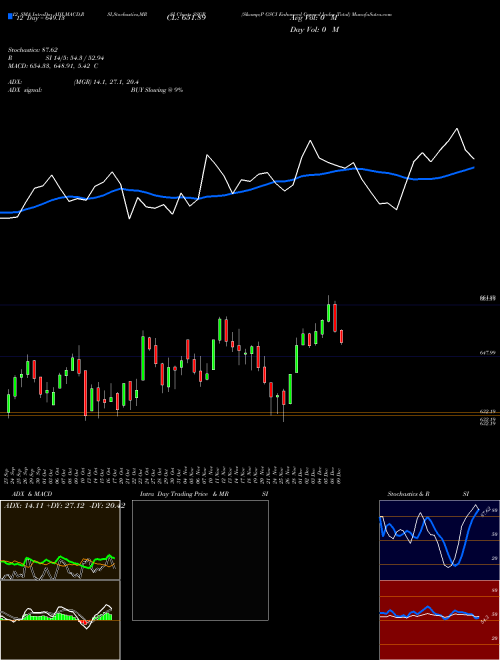Click the last red candlestick on the chart
Viewport: 500px width, 660px height.
pos(341,336)
